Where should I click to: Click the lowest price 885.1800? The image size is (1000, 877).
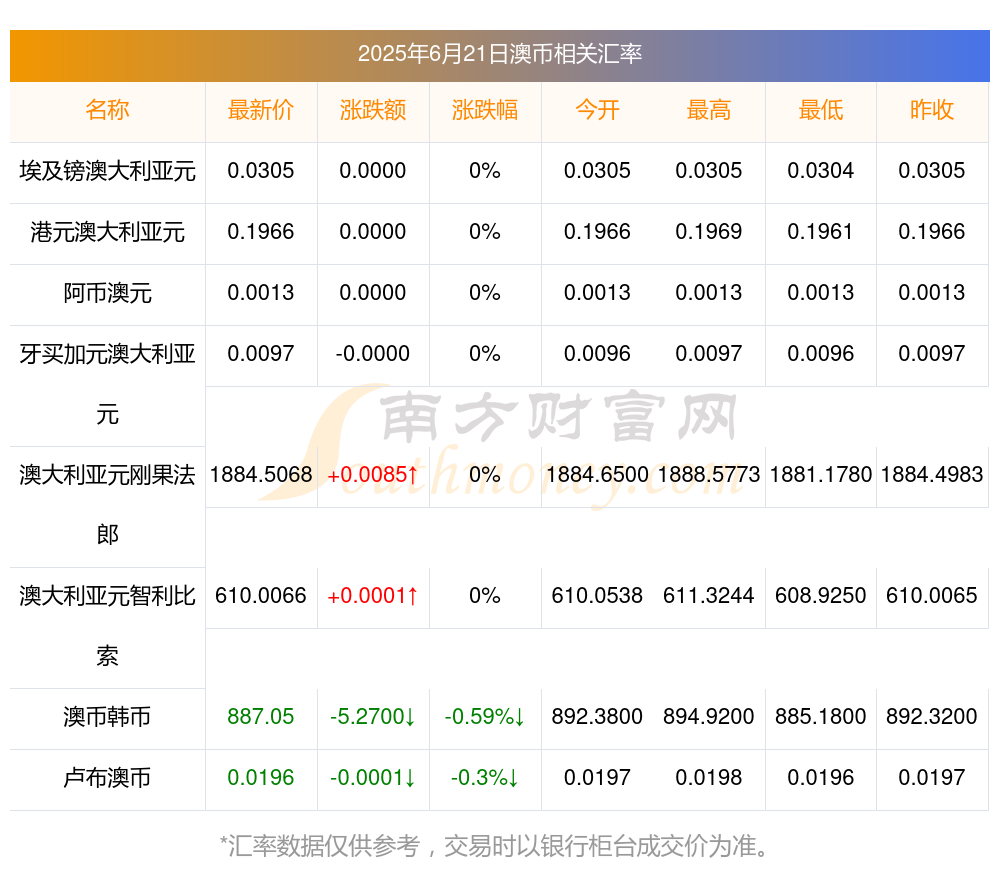tap(821, 717)
